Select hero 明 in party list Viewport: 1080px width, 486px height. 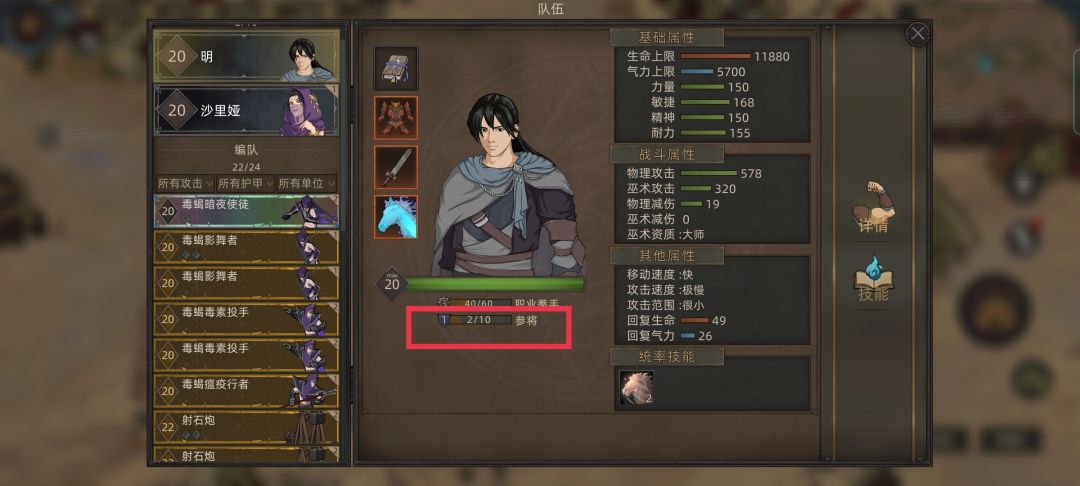tap(247, 56)
